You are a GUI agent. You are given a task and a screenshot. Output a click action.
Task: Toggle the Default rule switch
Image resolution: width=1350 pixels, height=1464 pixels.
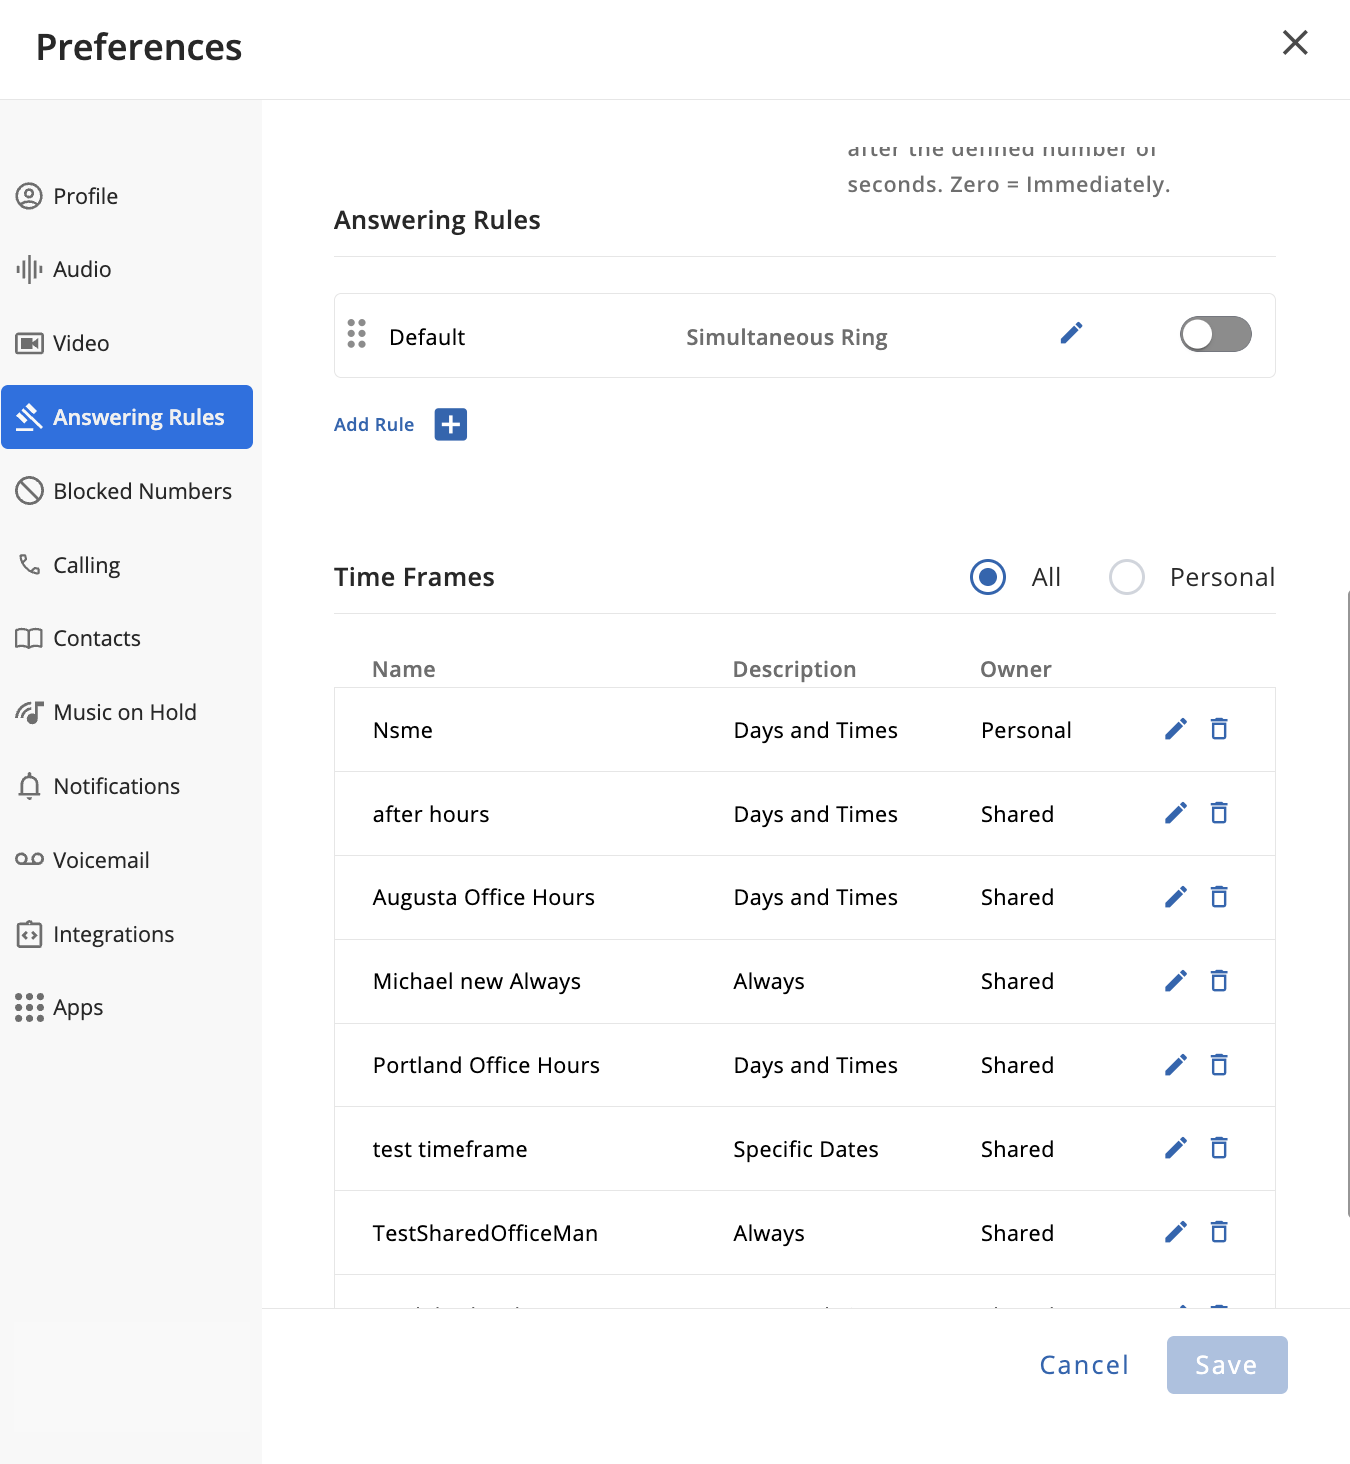[1215, 334]
